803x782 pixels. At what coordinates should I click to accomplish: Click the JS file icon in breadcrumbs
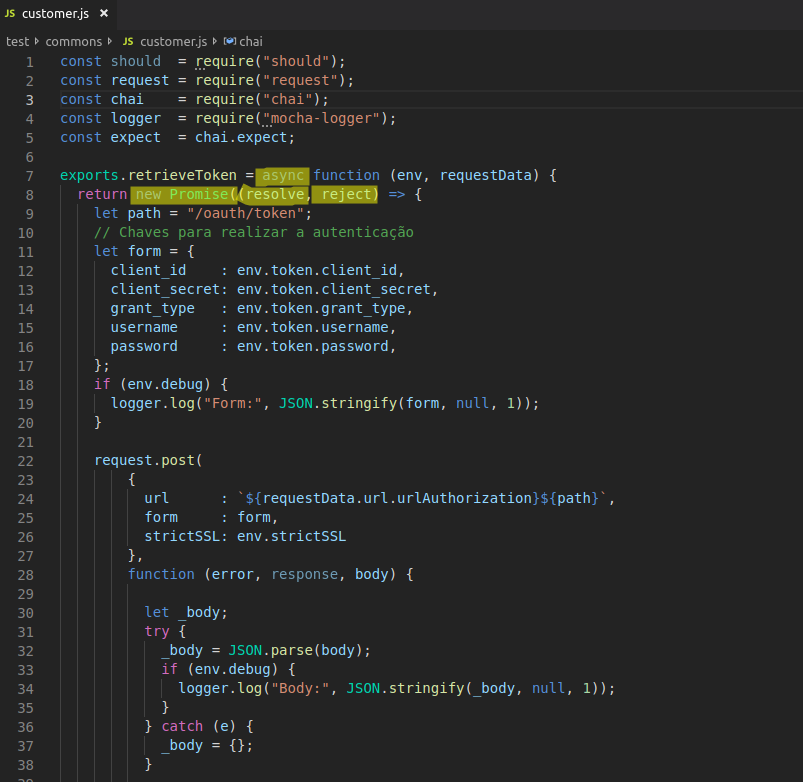pos(128,41)
